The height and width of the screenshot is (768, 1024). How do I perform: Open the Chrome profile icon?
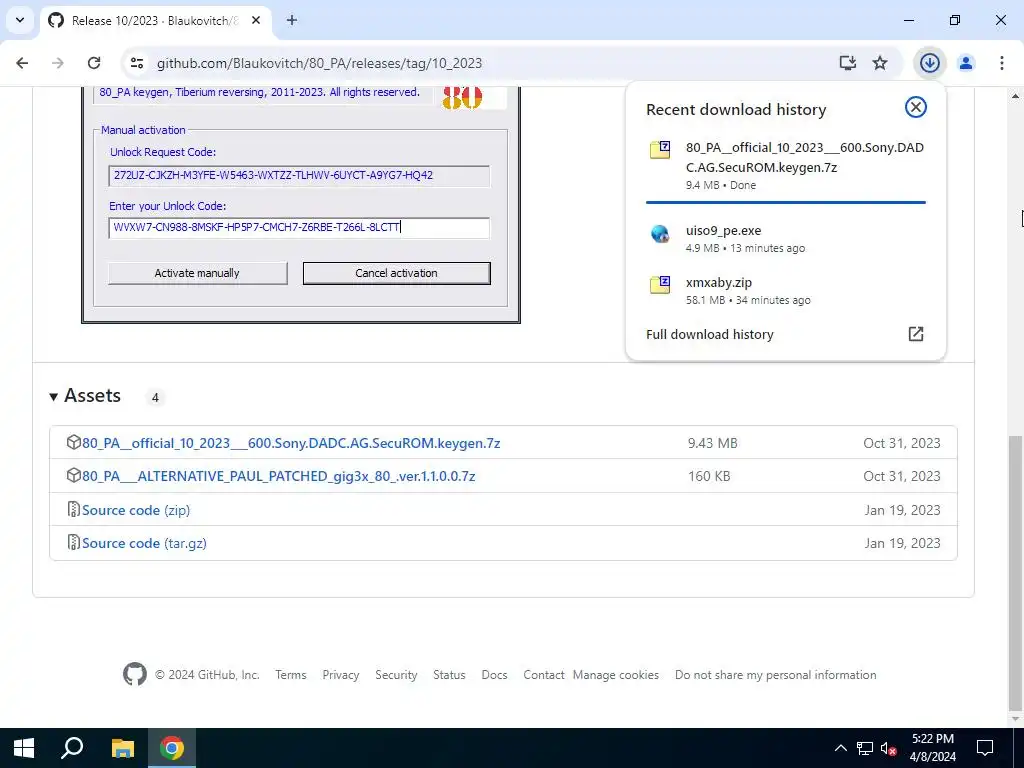click(966, 63)
